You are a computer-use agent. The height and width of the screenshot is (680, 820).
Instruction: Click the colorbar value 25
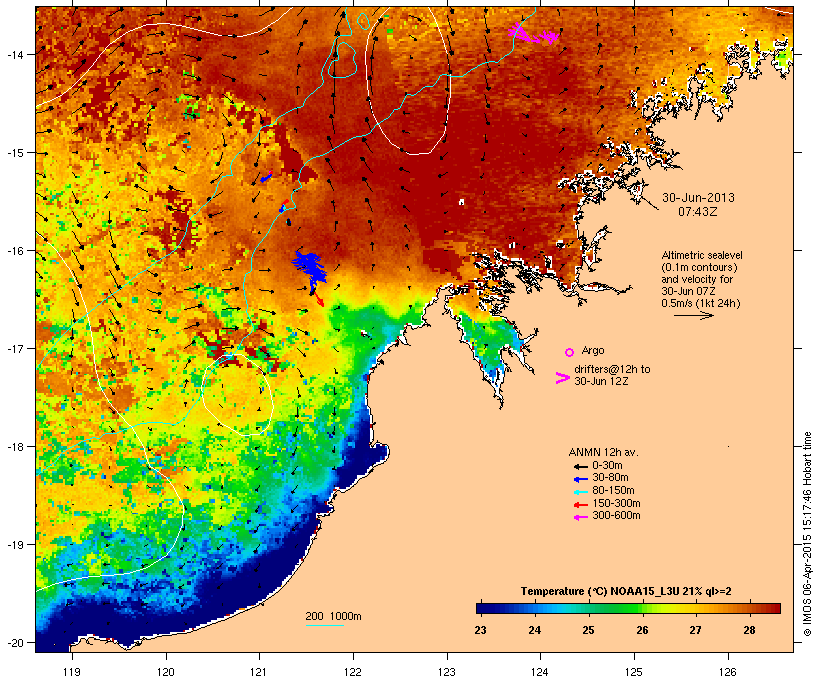pos(588,630)
